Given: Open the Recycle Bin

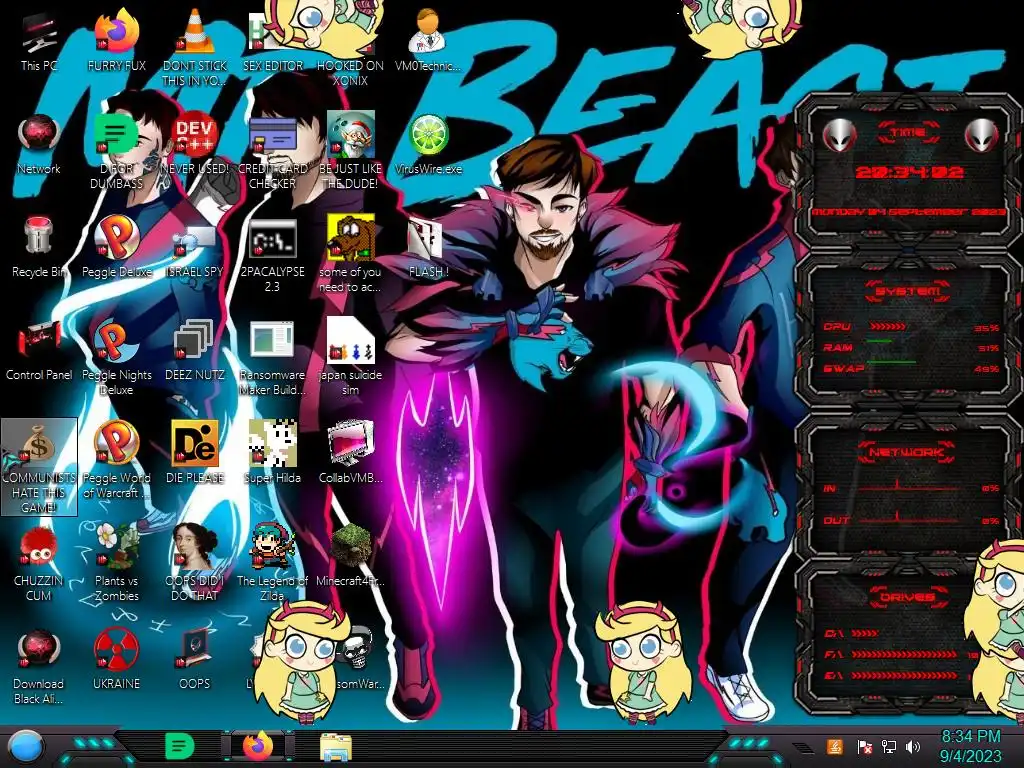Looking at the screenshot, I should pos(39,247).
